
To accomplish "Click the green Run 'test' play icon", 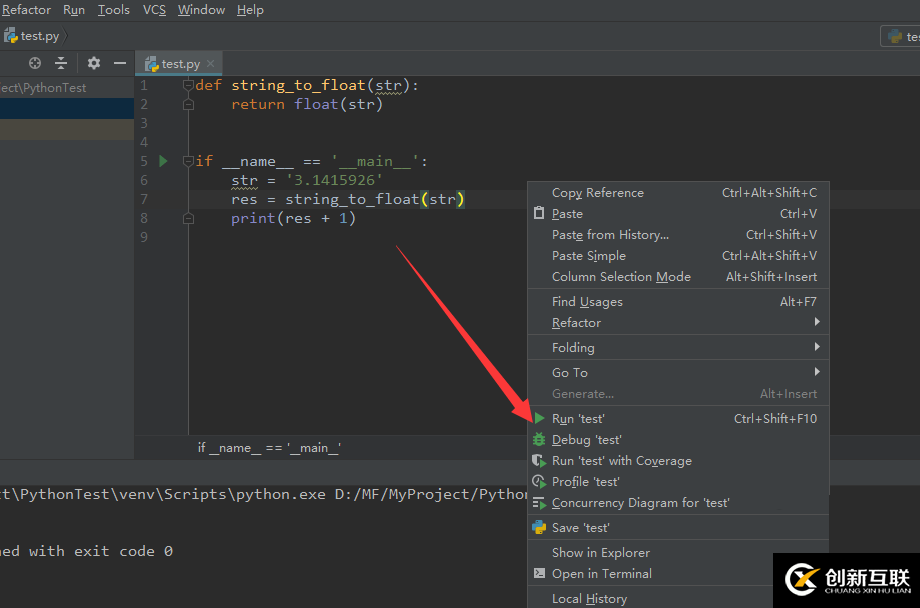I will (x=539, y=418).
